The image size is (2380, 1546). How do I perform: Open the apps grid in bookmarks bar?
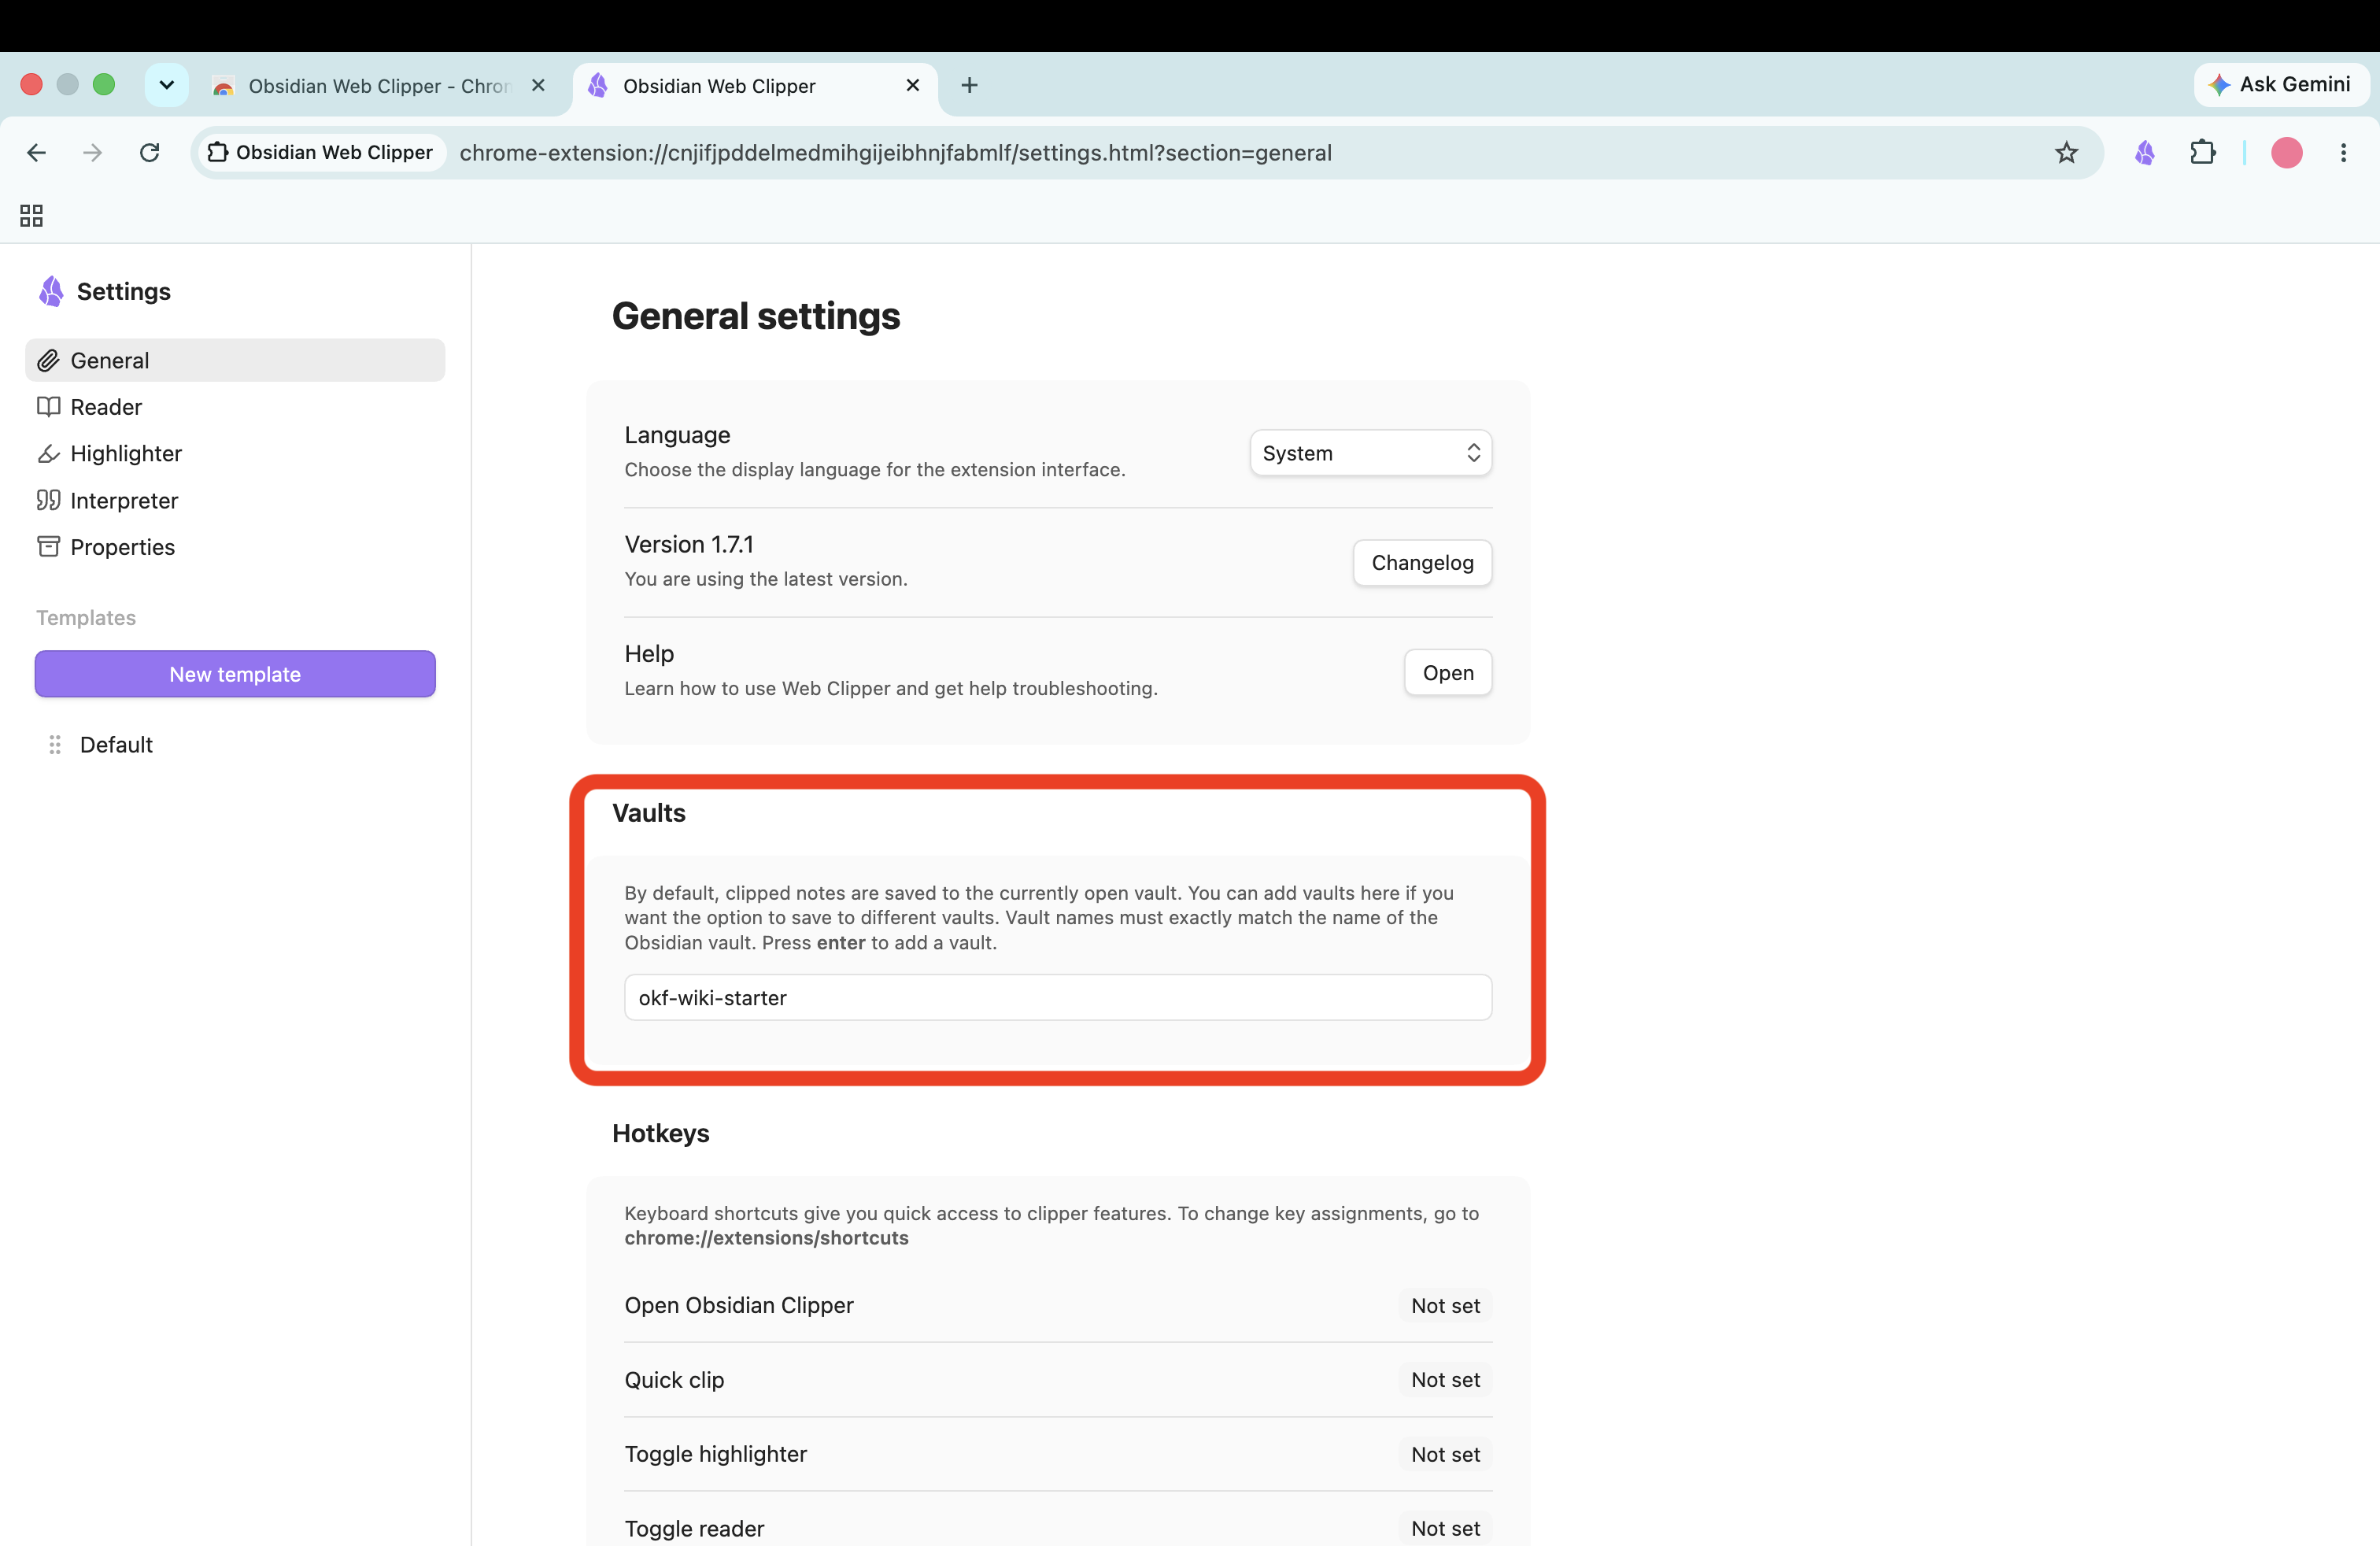[31, 216]
